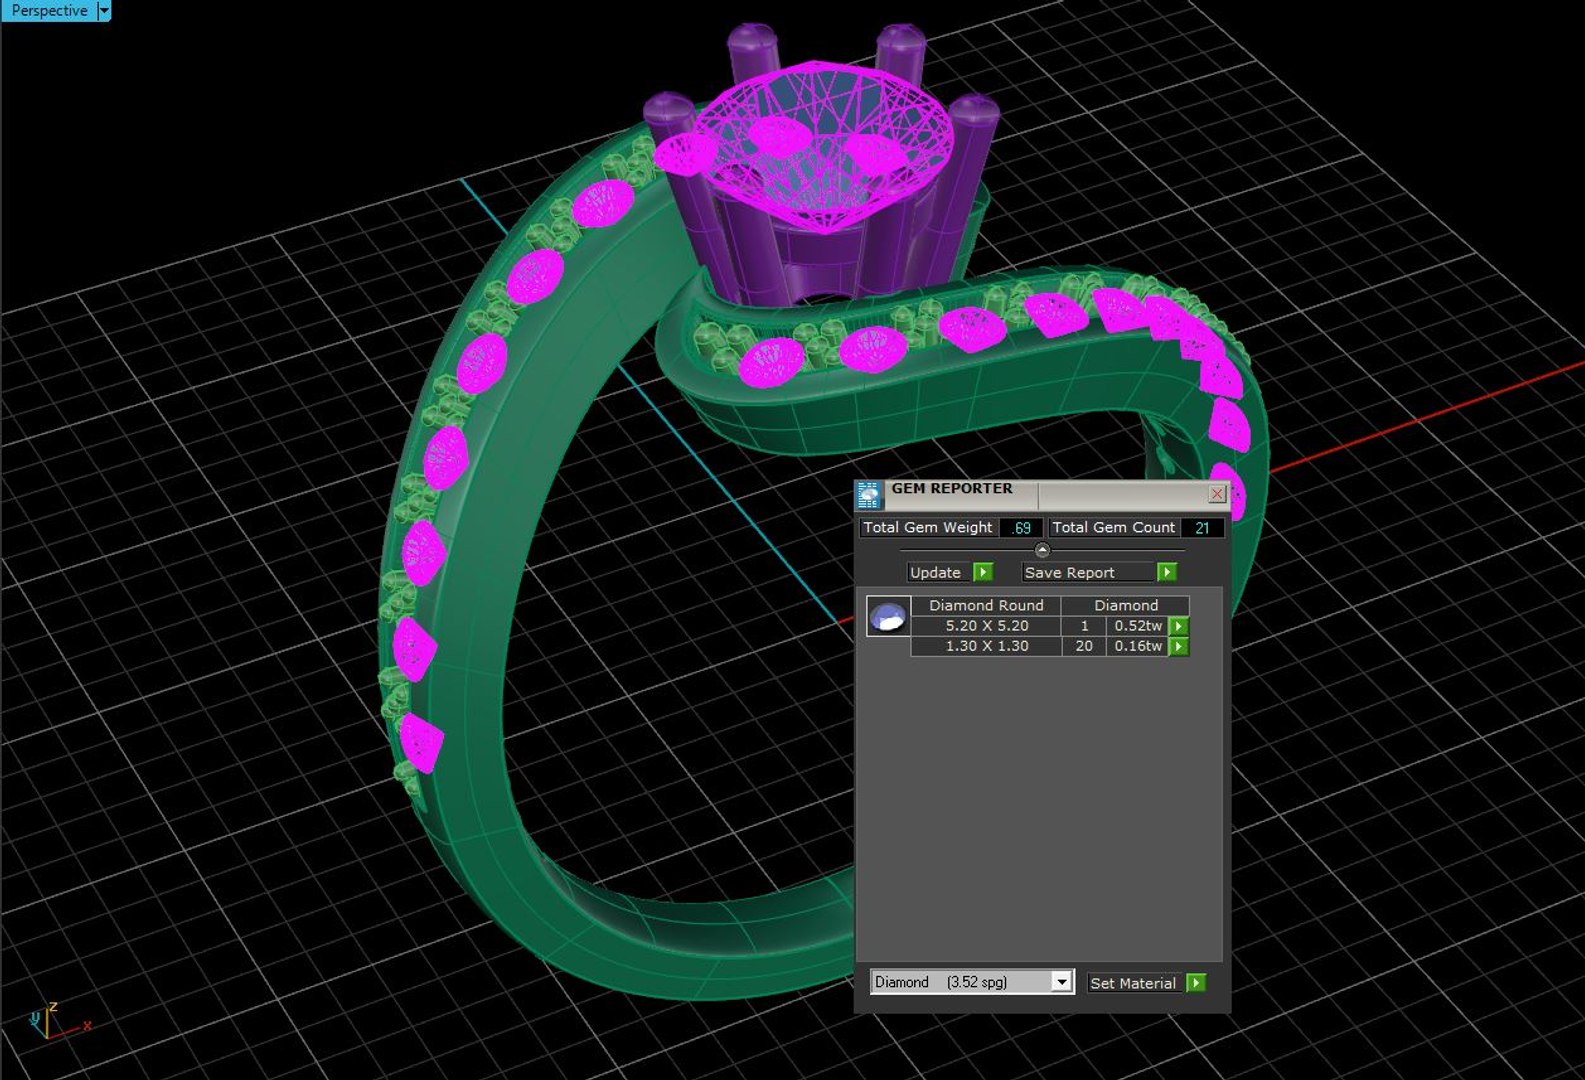
Task: Click the Set Material button
Action: pos(1134,983)
